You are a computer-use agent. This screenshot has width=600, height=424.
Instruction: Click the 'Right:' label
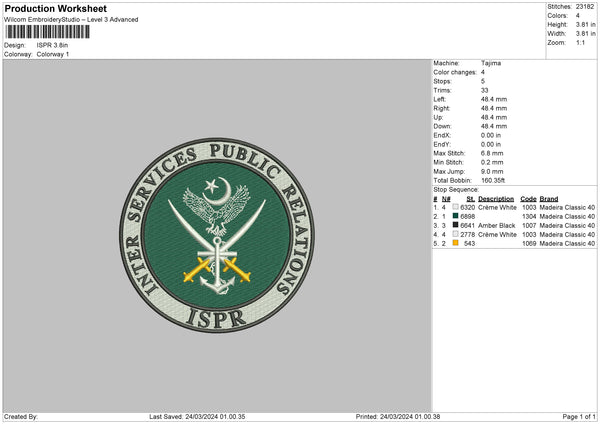pos(442,108)
